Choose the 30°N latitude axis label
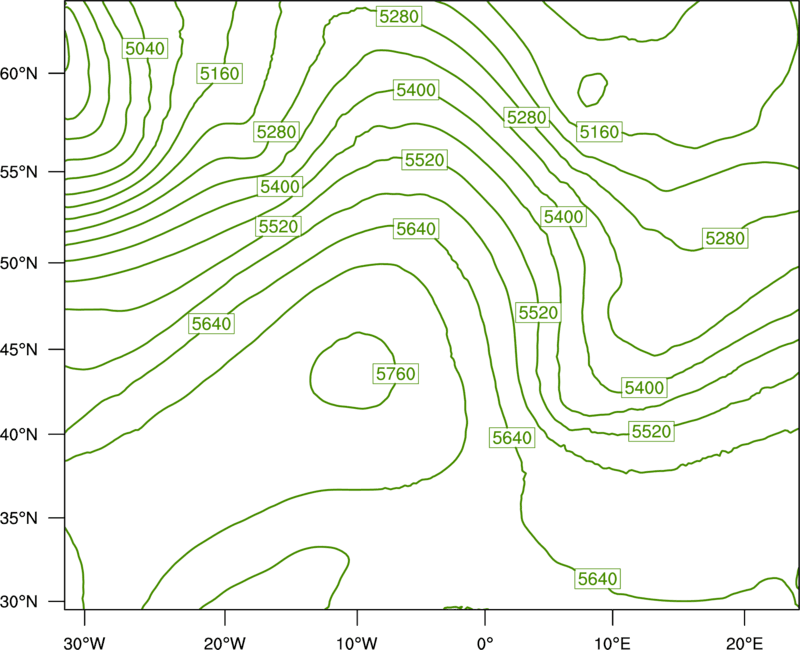800x650 pixels. pyautogui.click(x=19, y=602)
